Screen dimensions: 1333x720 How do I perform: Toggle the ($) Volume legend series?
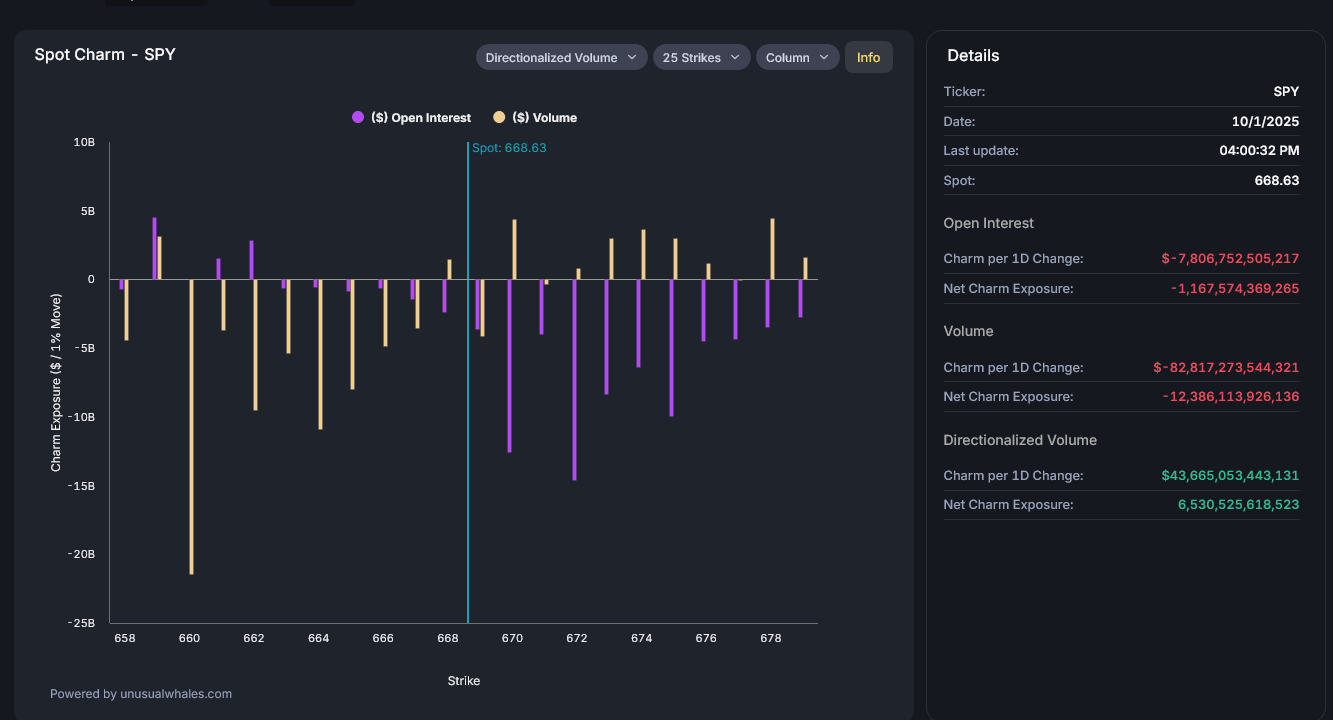click(535, 118)
